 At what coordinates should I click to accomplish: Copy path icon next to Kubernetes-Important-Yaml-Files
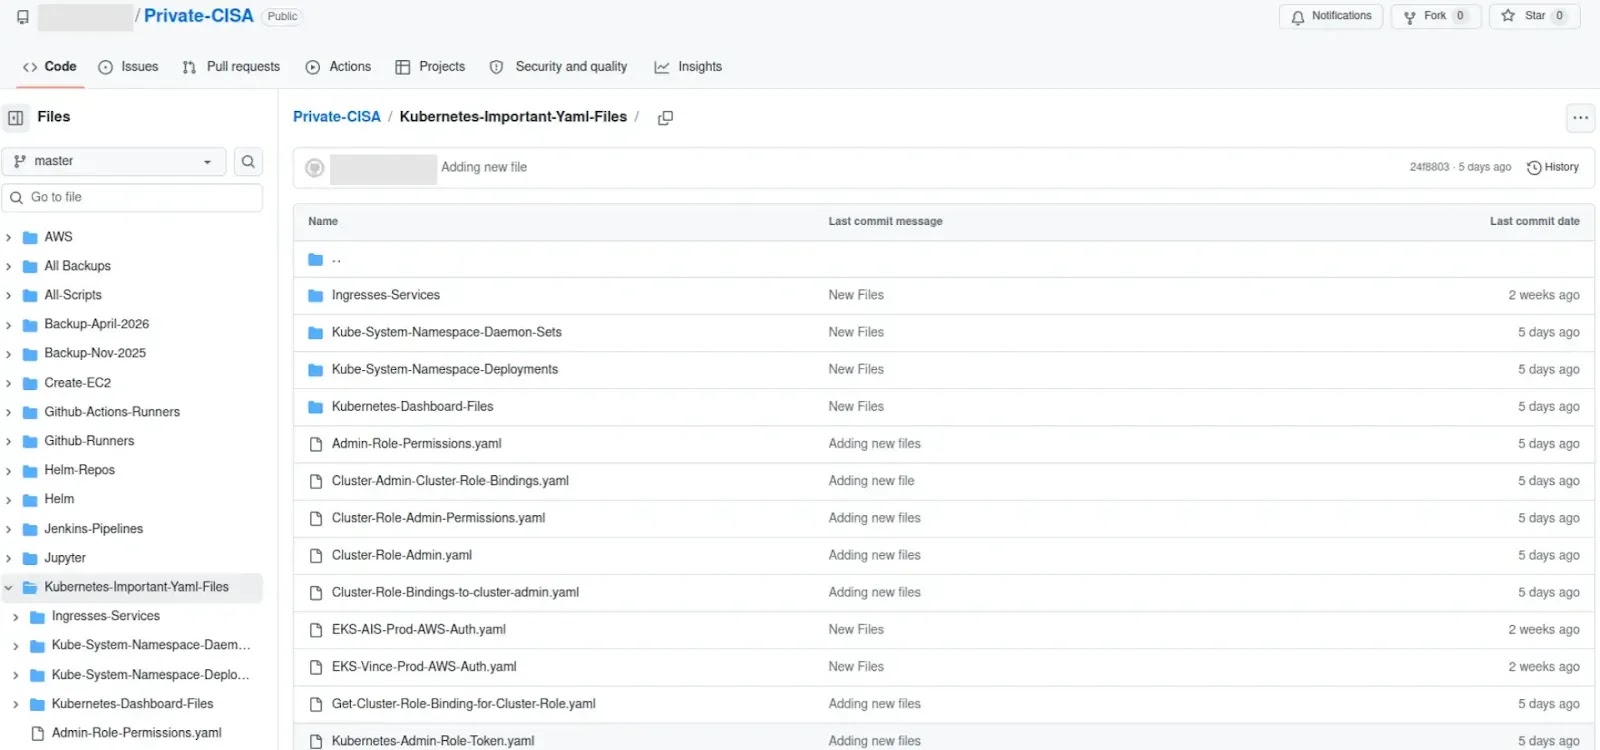click(665, 118)
